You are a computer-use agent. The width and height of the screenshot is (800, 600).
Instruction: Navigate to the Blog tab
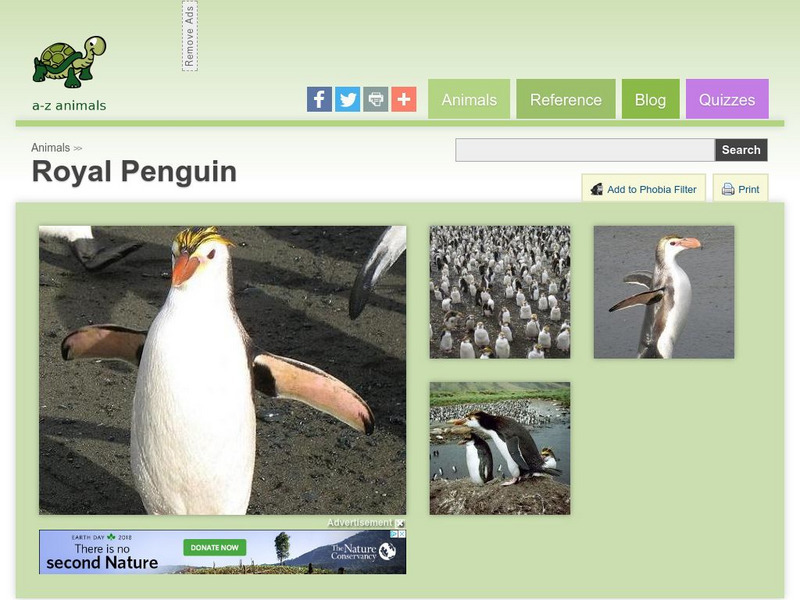coord(650,100)
